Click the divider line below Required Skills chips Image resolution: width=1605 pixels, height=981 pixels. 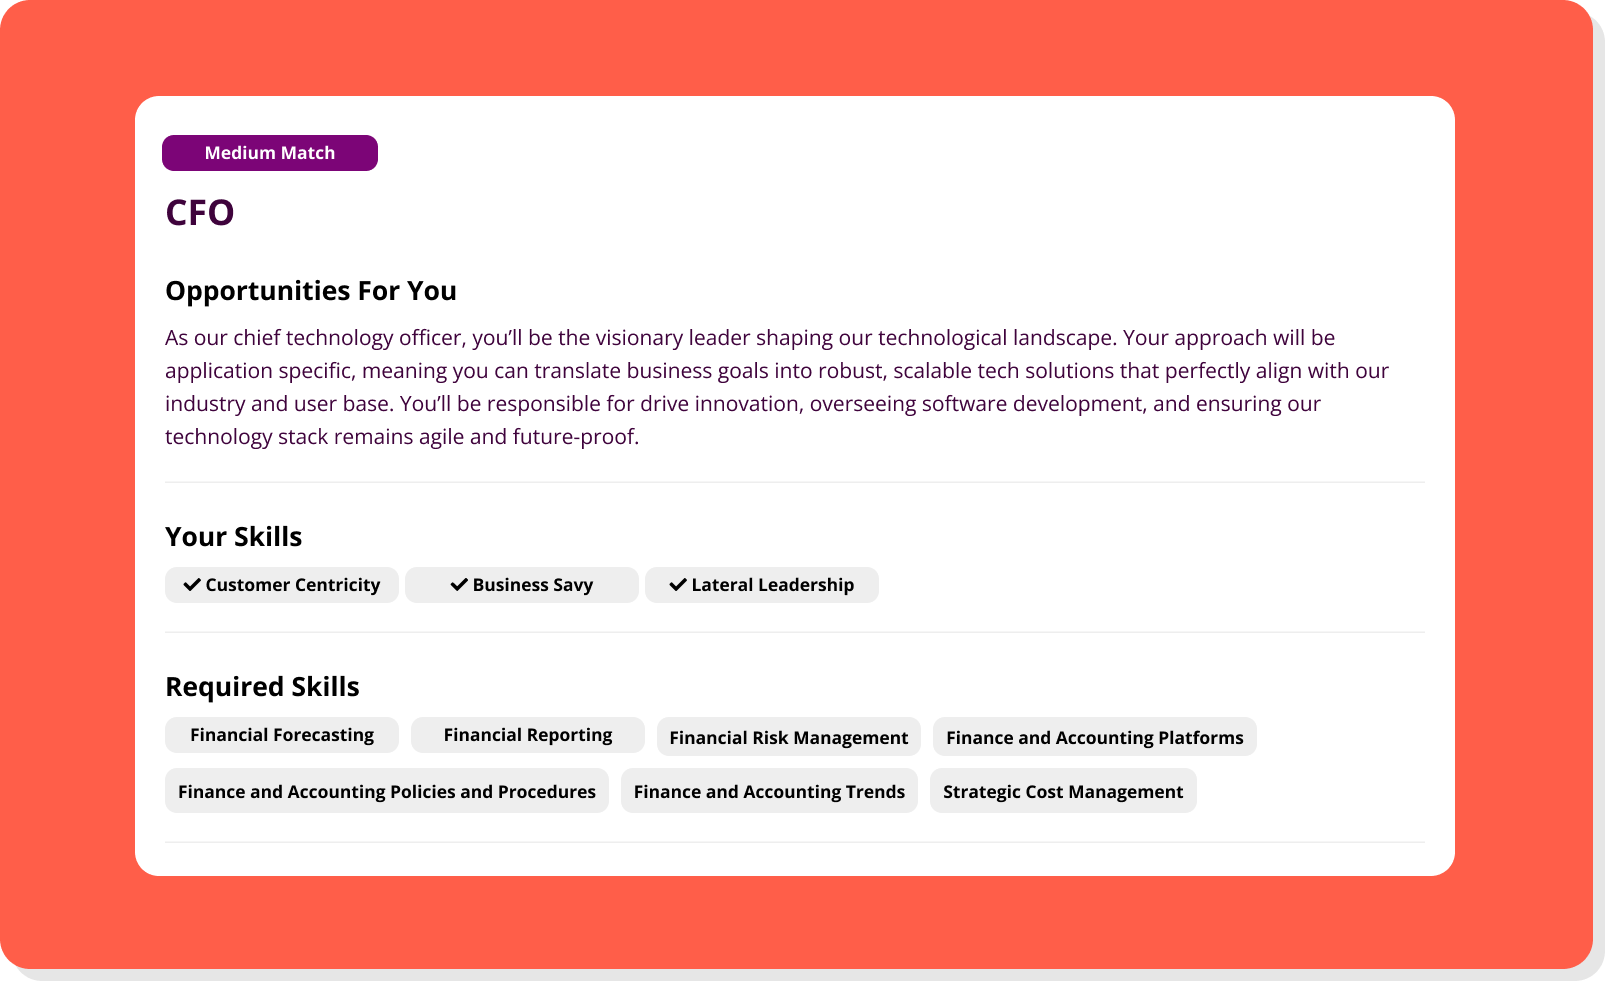pos(795,842)
